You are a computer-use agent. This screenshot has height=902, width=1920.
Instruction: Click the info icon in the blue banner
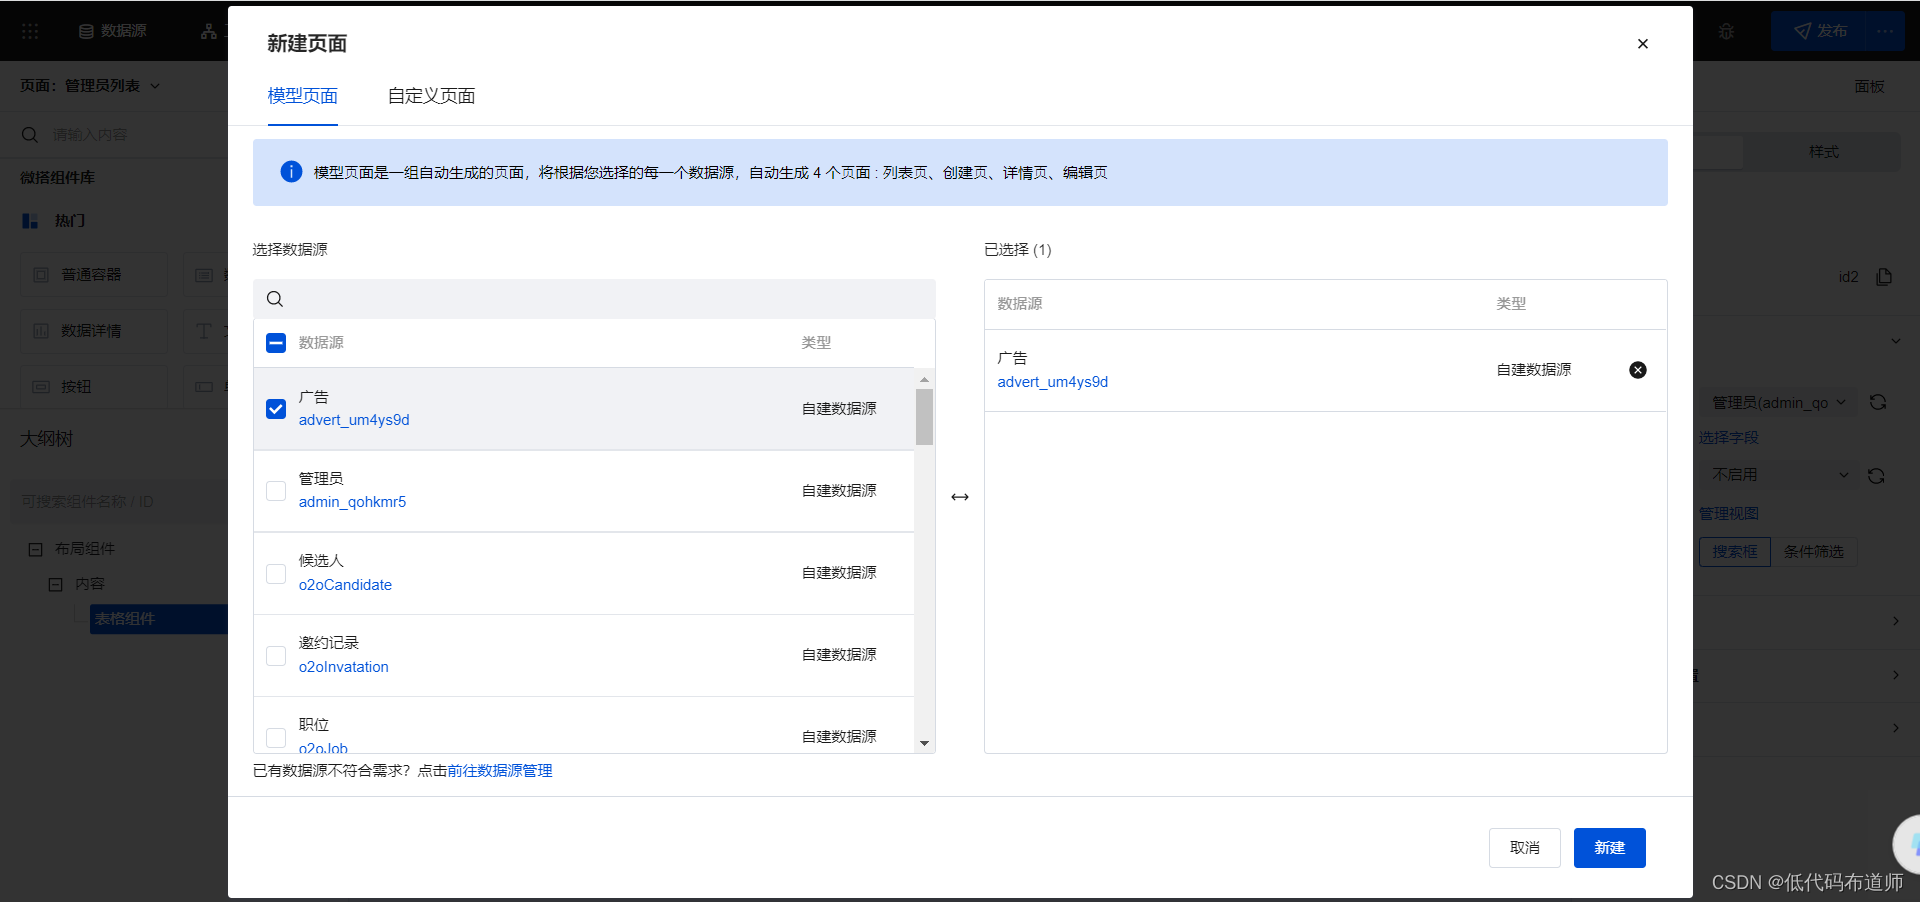pyautogui.click(x=291, y=172)
